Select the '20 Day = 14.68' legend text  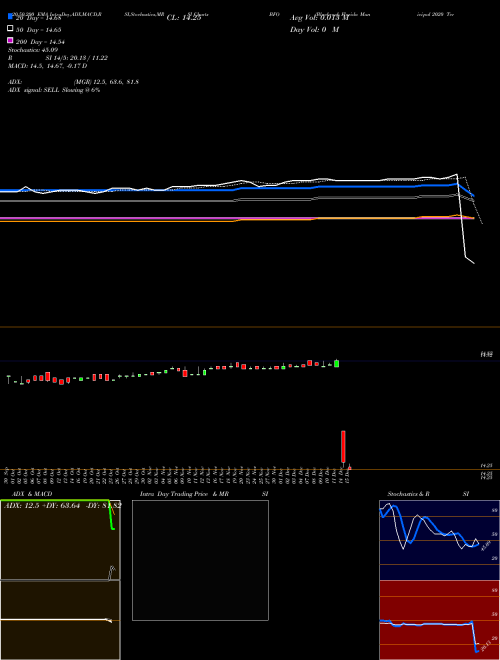pos(39,18)
